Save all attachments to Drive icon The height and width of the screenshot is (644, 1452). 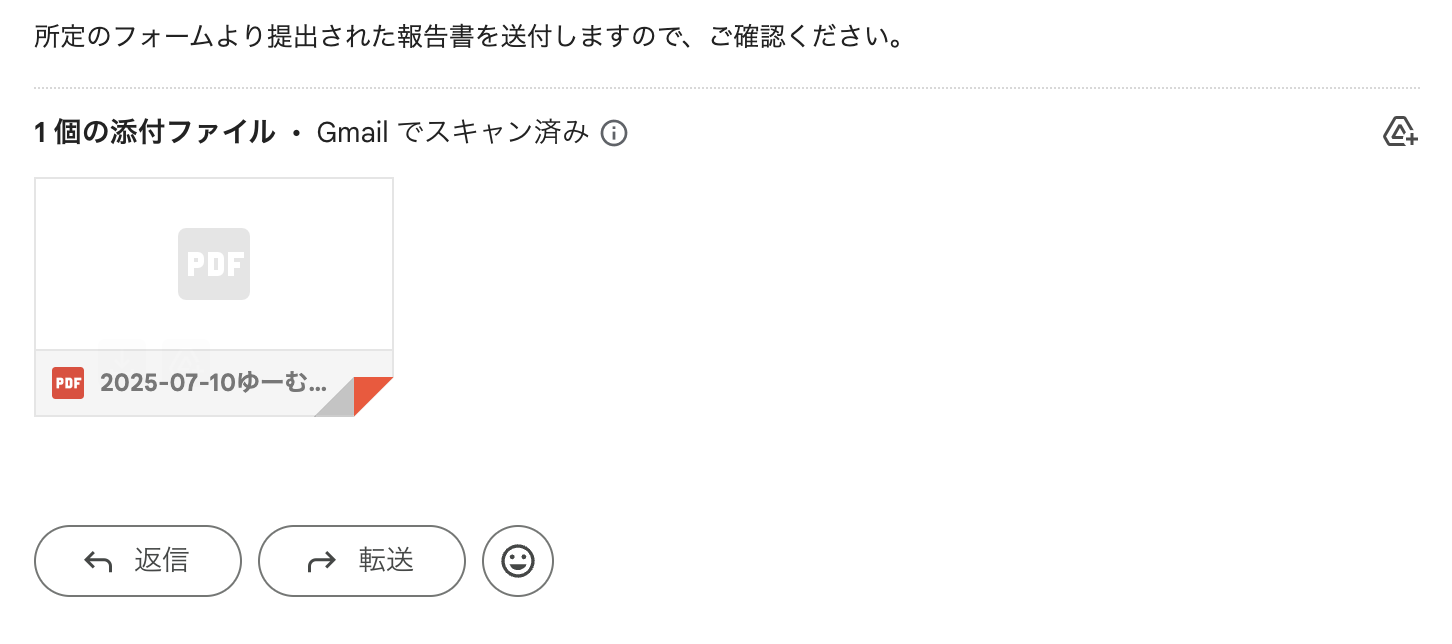(1400, 132)
